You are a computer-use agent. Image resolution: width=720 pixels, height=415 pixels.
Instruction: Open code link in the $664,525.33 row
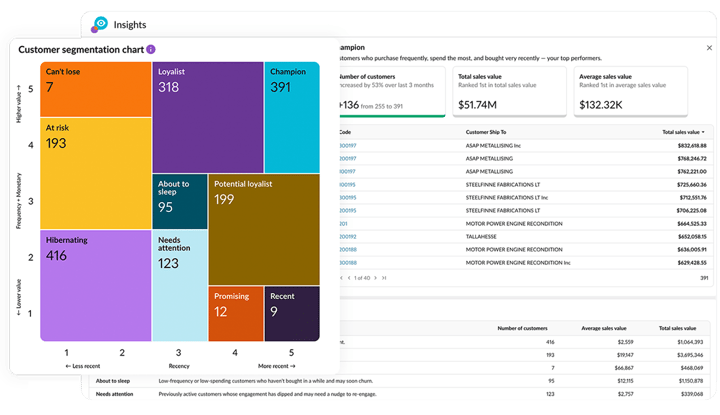(343, 224)
